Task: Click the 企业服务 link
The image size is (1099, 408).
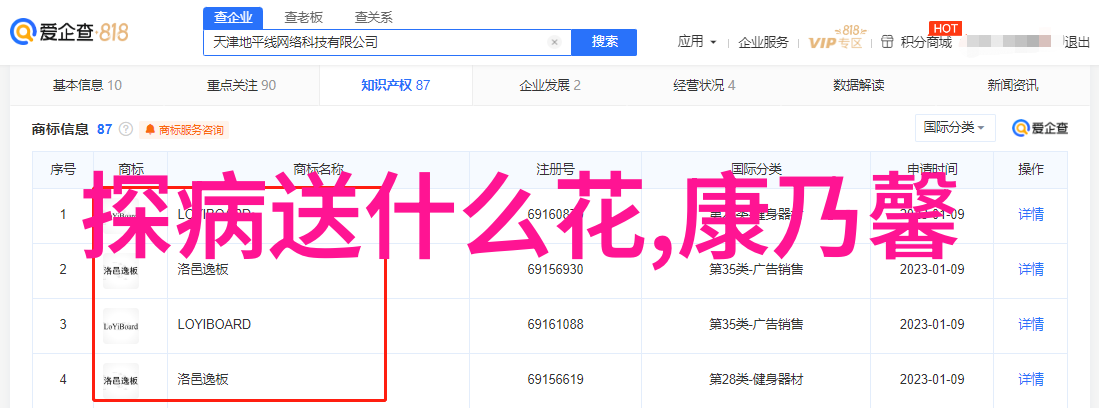Action: 763,42
